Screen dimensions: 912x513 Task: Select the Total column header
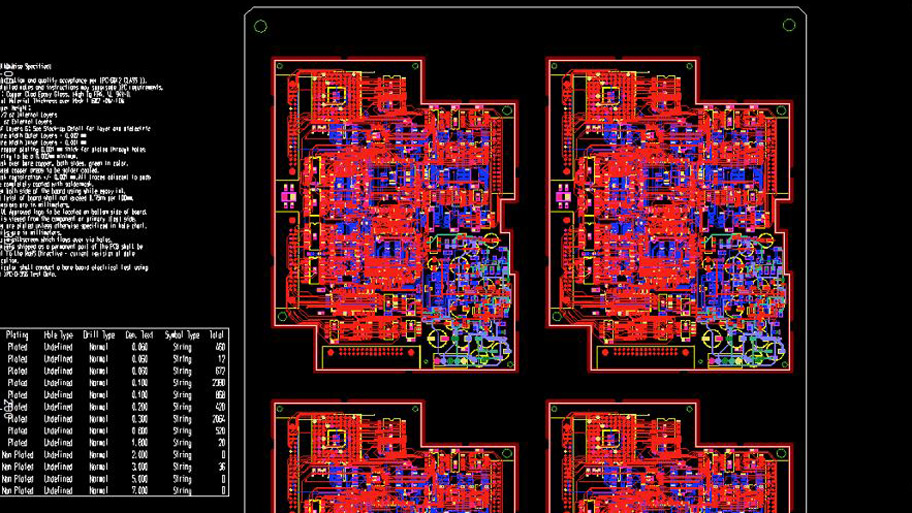[x=217, y=335]
